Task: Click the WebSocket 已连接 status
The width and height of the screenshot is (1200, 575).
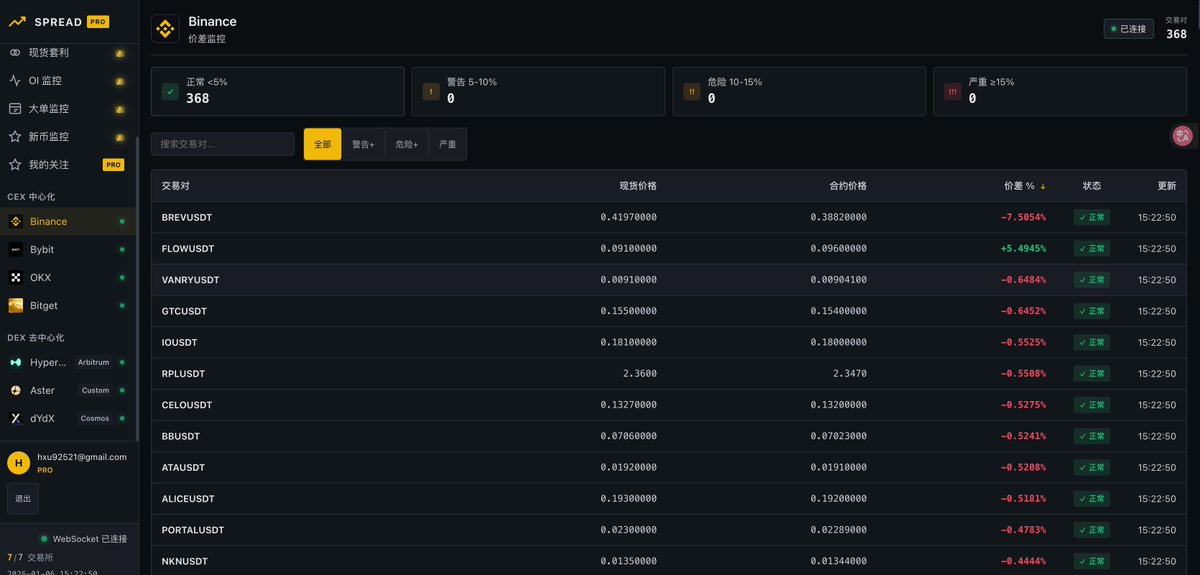Action: pyautogui.click(x=84, y=538)
